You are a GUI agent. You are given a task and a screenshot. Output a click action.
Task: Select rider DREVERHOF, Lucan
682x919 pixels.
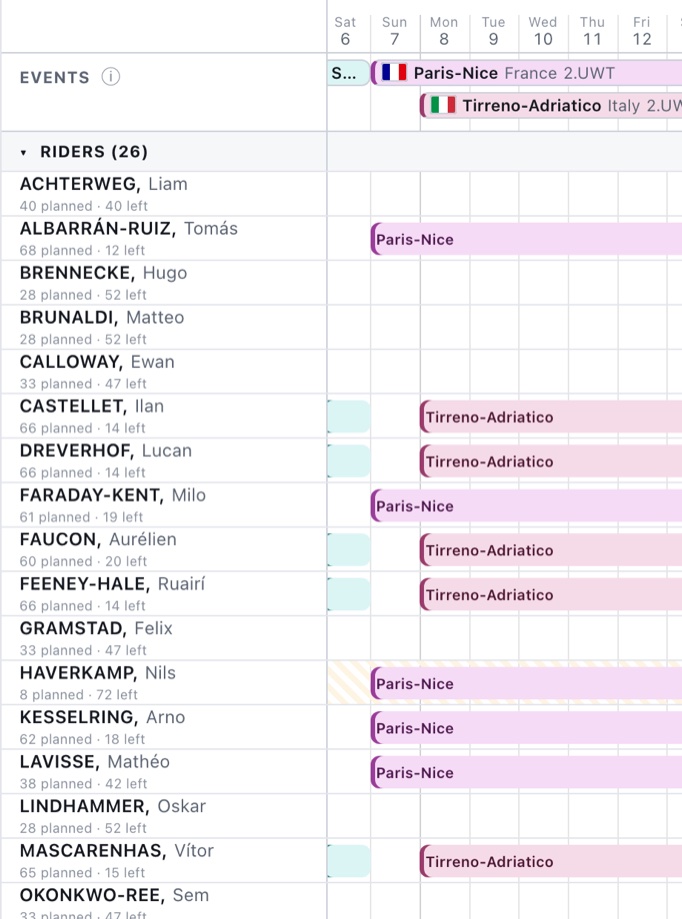click(163, 461)
